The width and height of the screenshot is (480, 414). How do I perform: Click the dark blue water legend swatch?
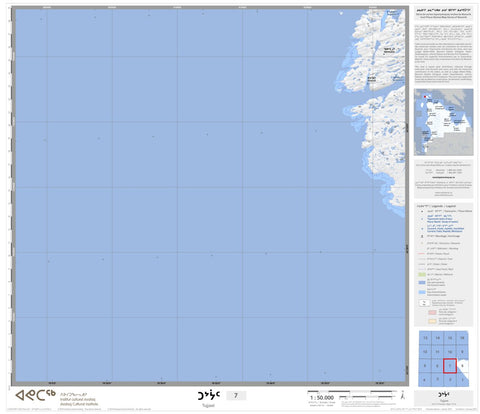point(422,283)
